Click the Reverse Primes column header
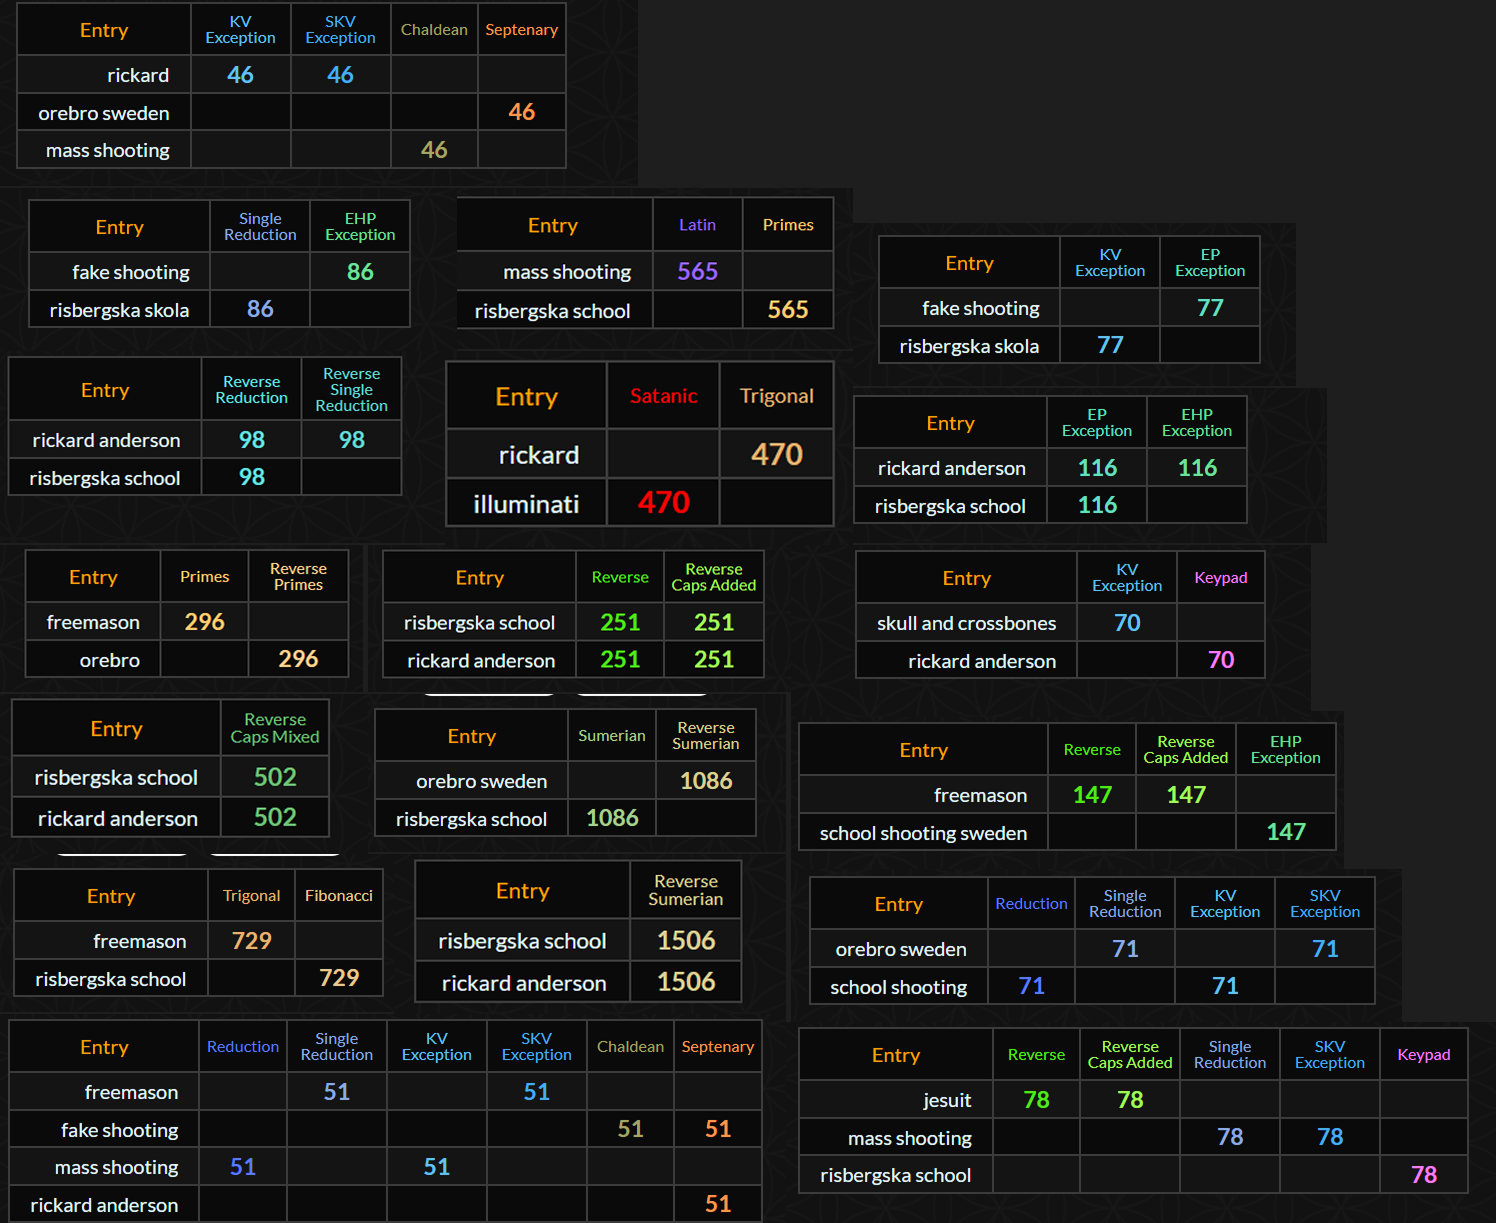 [x=298, y=577]
